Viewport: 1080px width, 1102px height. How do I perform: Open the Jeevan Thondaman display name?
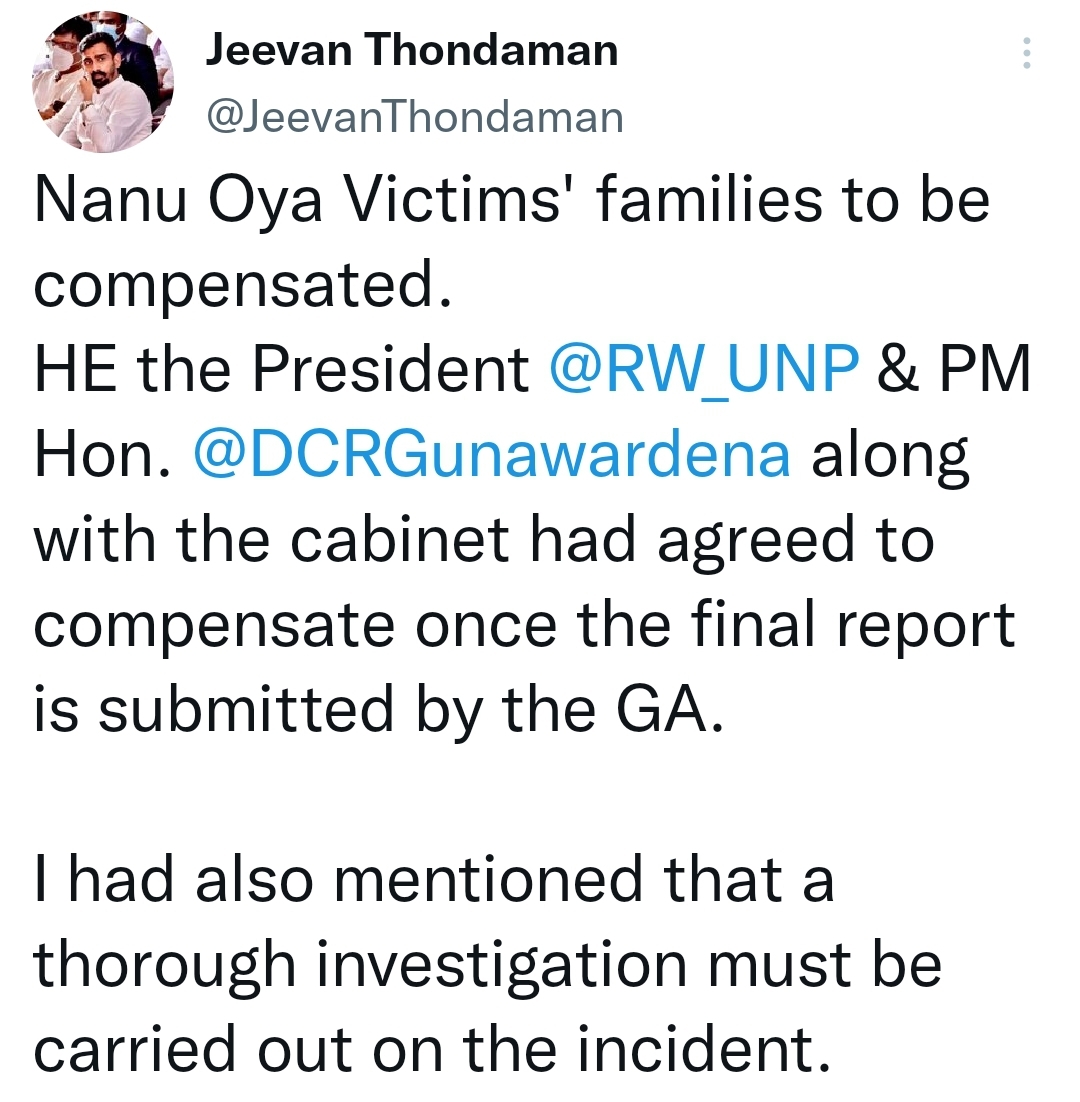[411, 50]
